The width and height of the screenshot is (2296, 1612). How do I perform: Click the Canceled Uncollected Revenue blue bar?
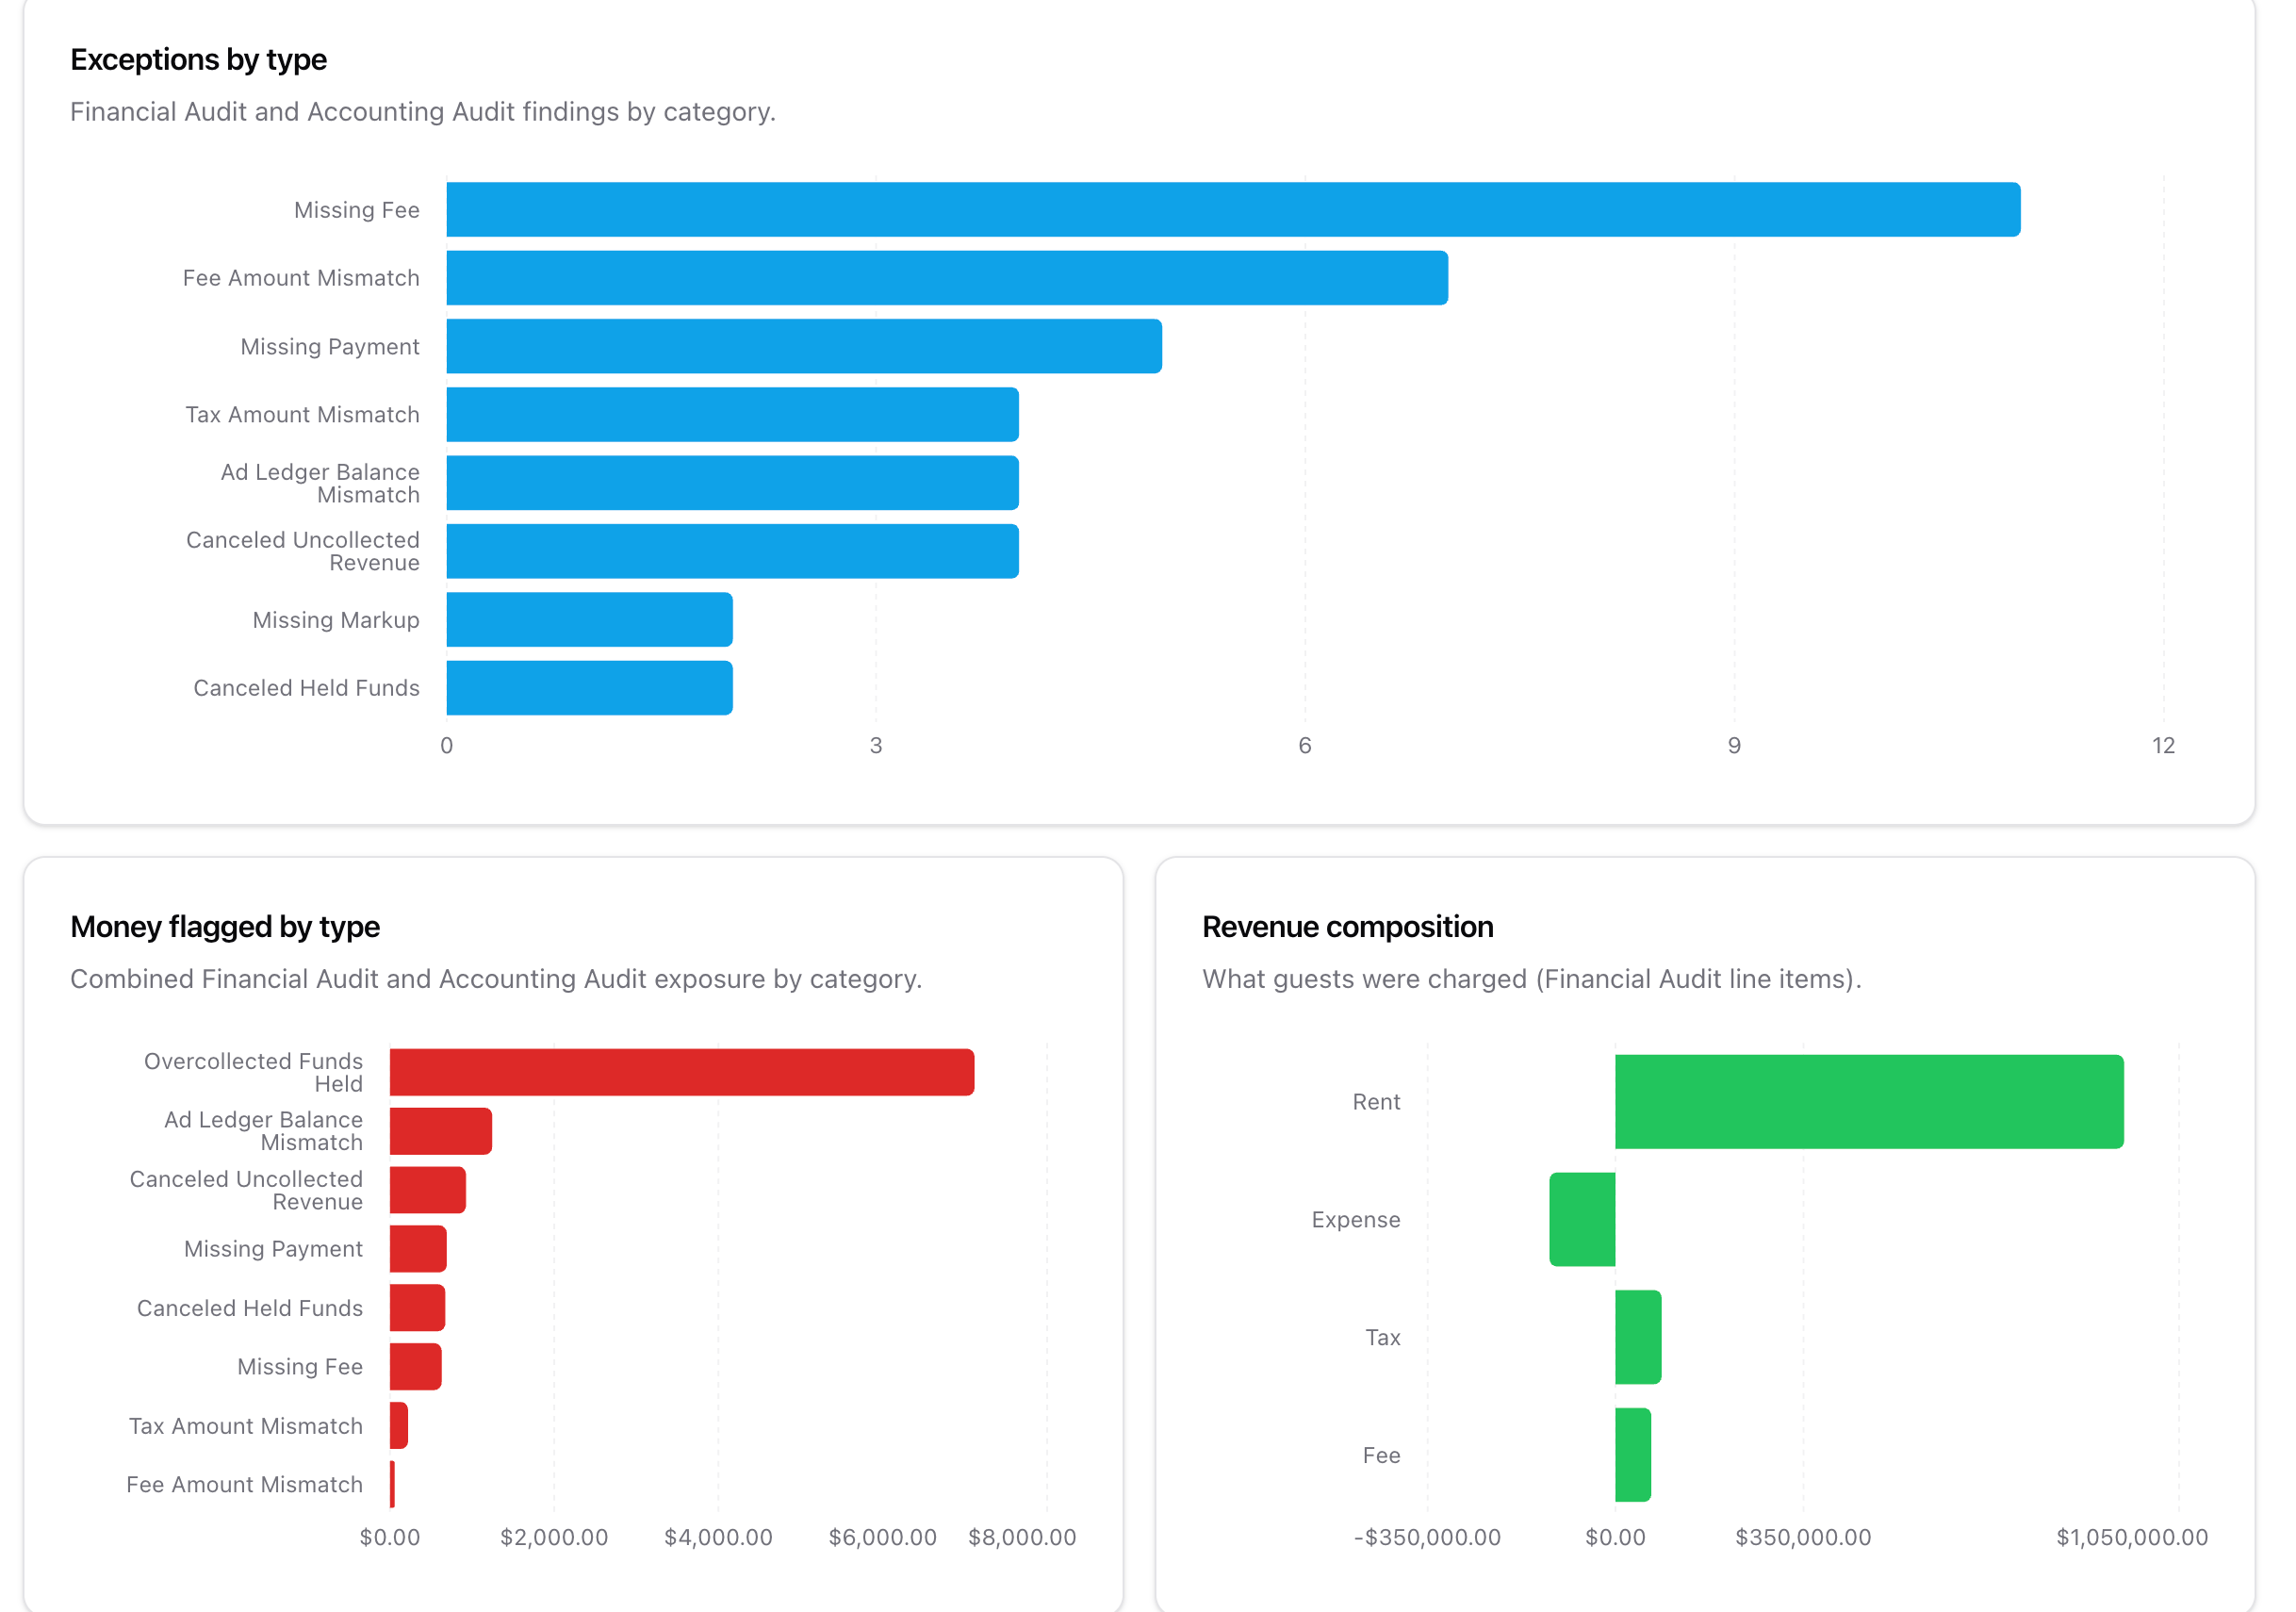(733, 551)
